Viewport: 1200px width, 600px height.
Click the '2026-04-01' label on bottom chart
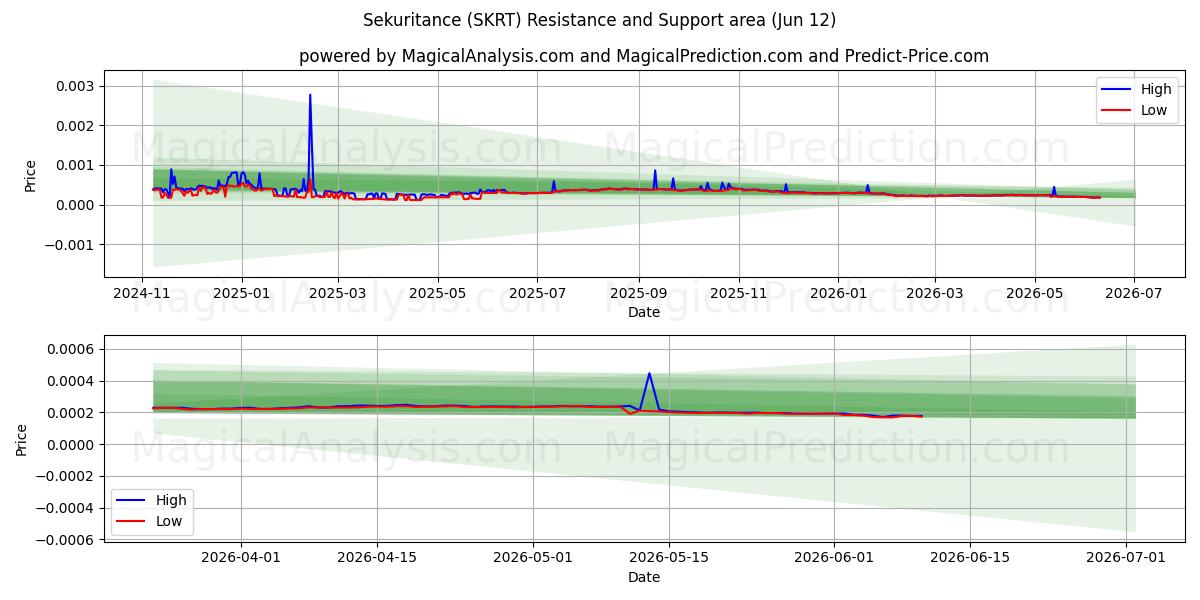click(x=241, y=558)
